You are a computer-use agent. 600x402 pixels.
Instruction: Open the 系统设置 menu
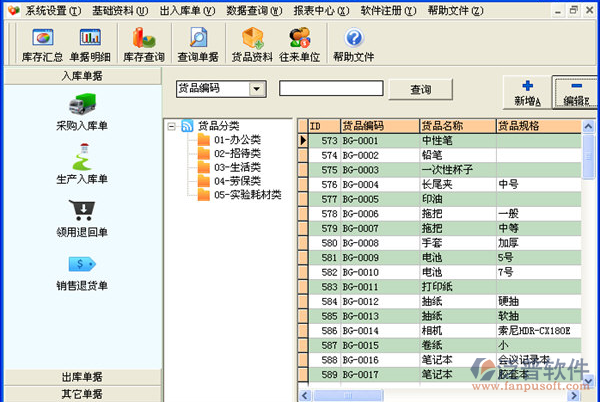click(x=53, y=9)
